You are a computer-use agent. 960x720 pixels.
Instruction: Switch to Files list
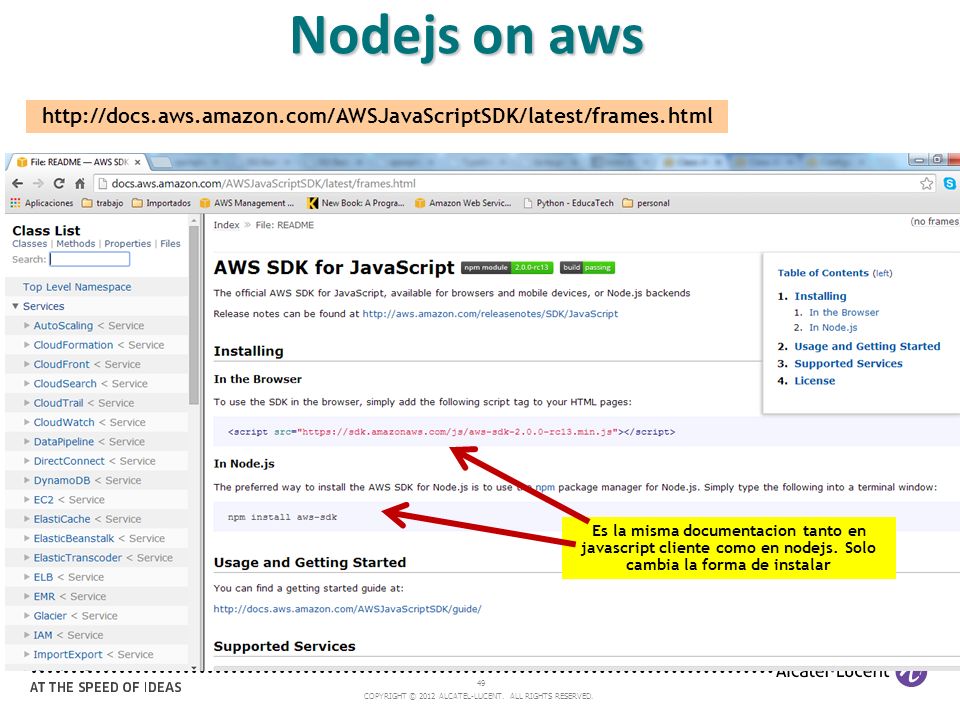click(170, 244)
